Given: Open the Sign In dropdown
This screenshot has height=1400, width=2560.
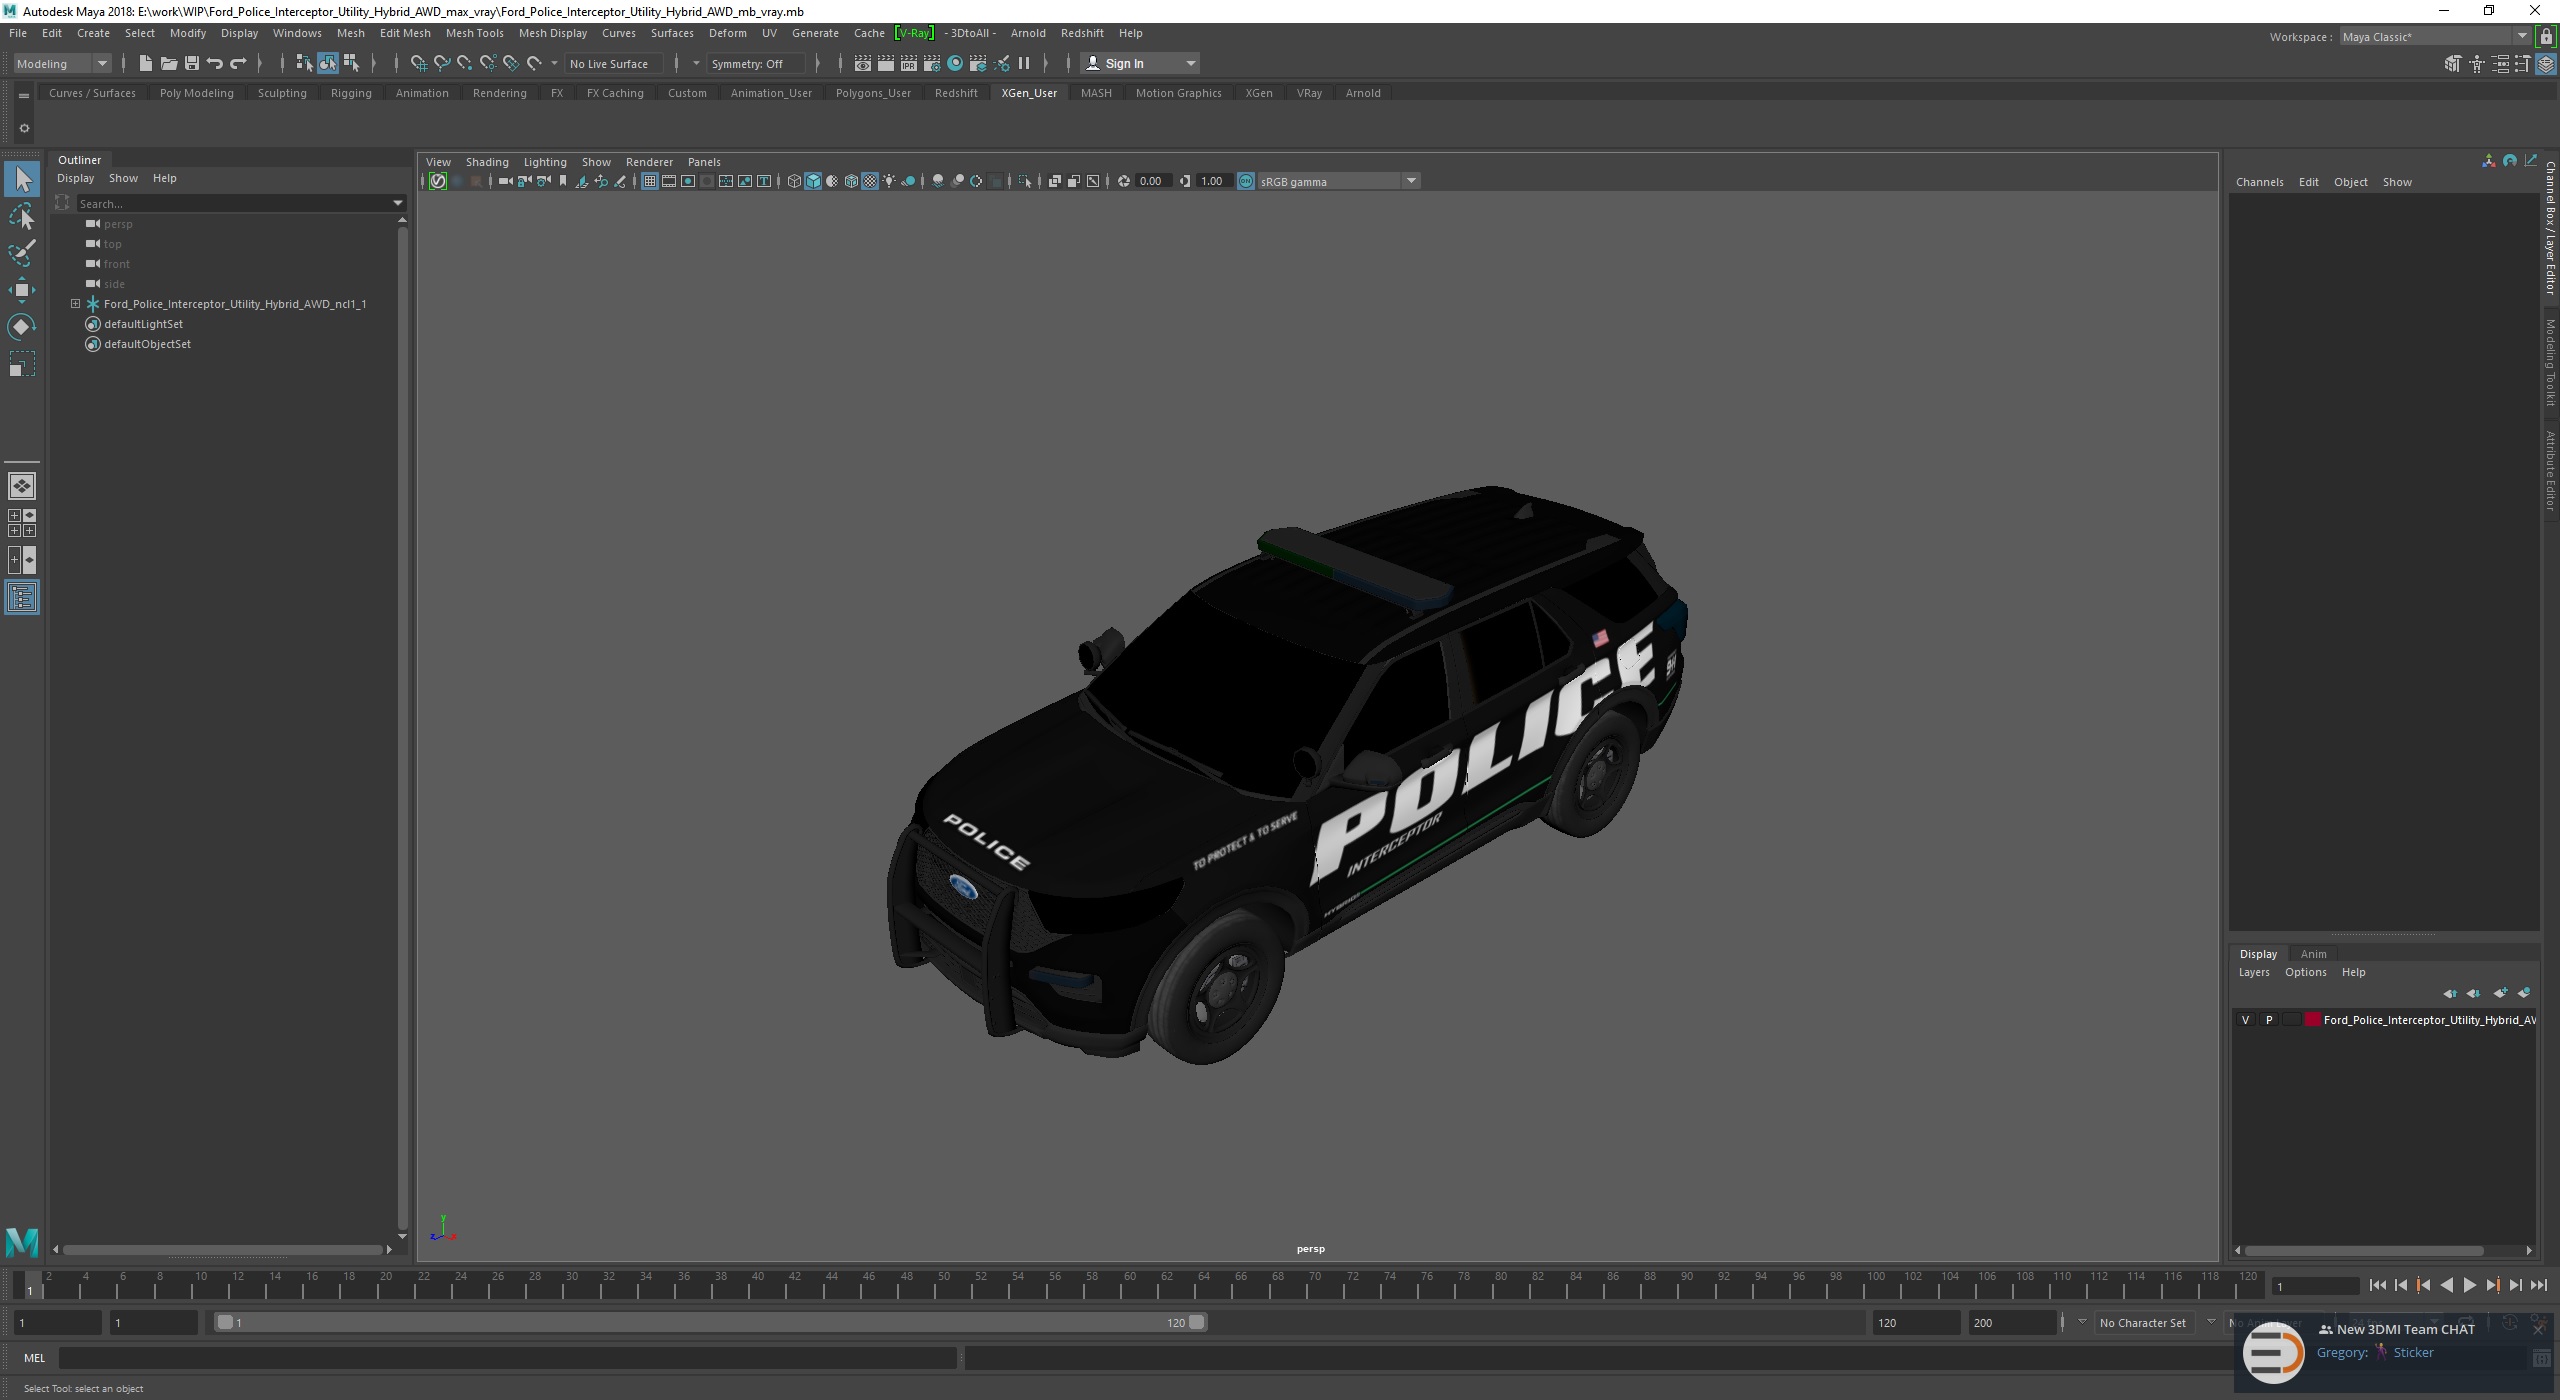Looking at the screenshot, I should click(1140, 63).
